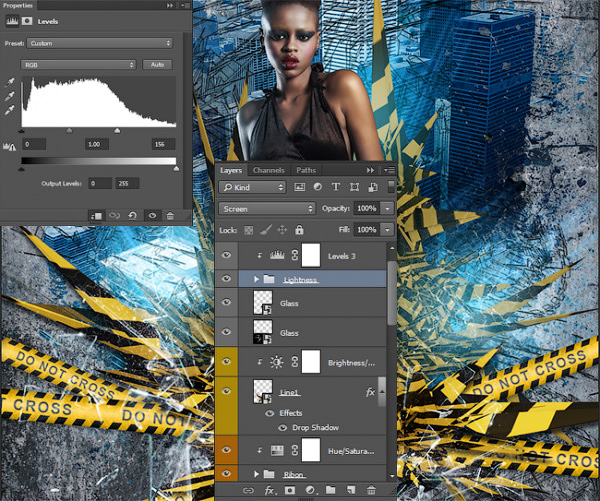Select the white point eyedropper
The height and width of the screenshot is (501, 600).
[x=10, y=110]
